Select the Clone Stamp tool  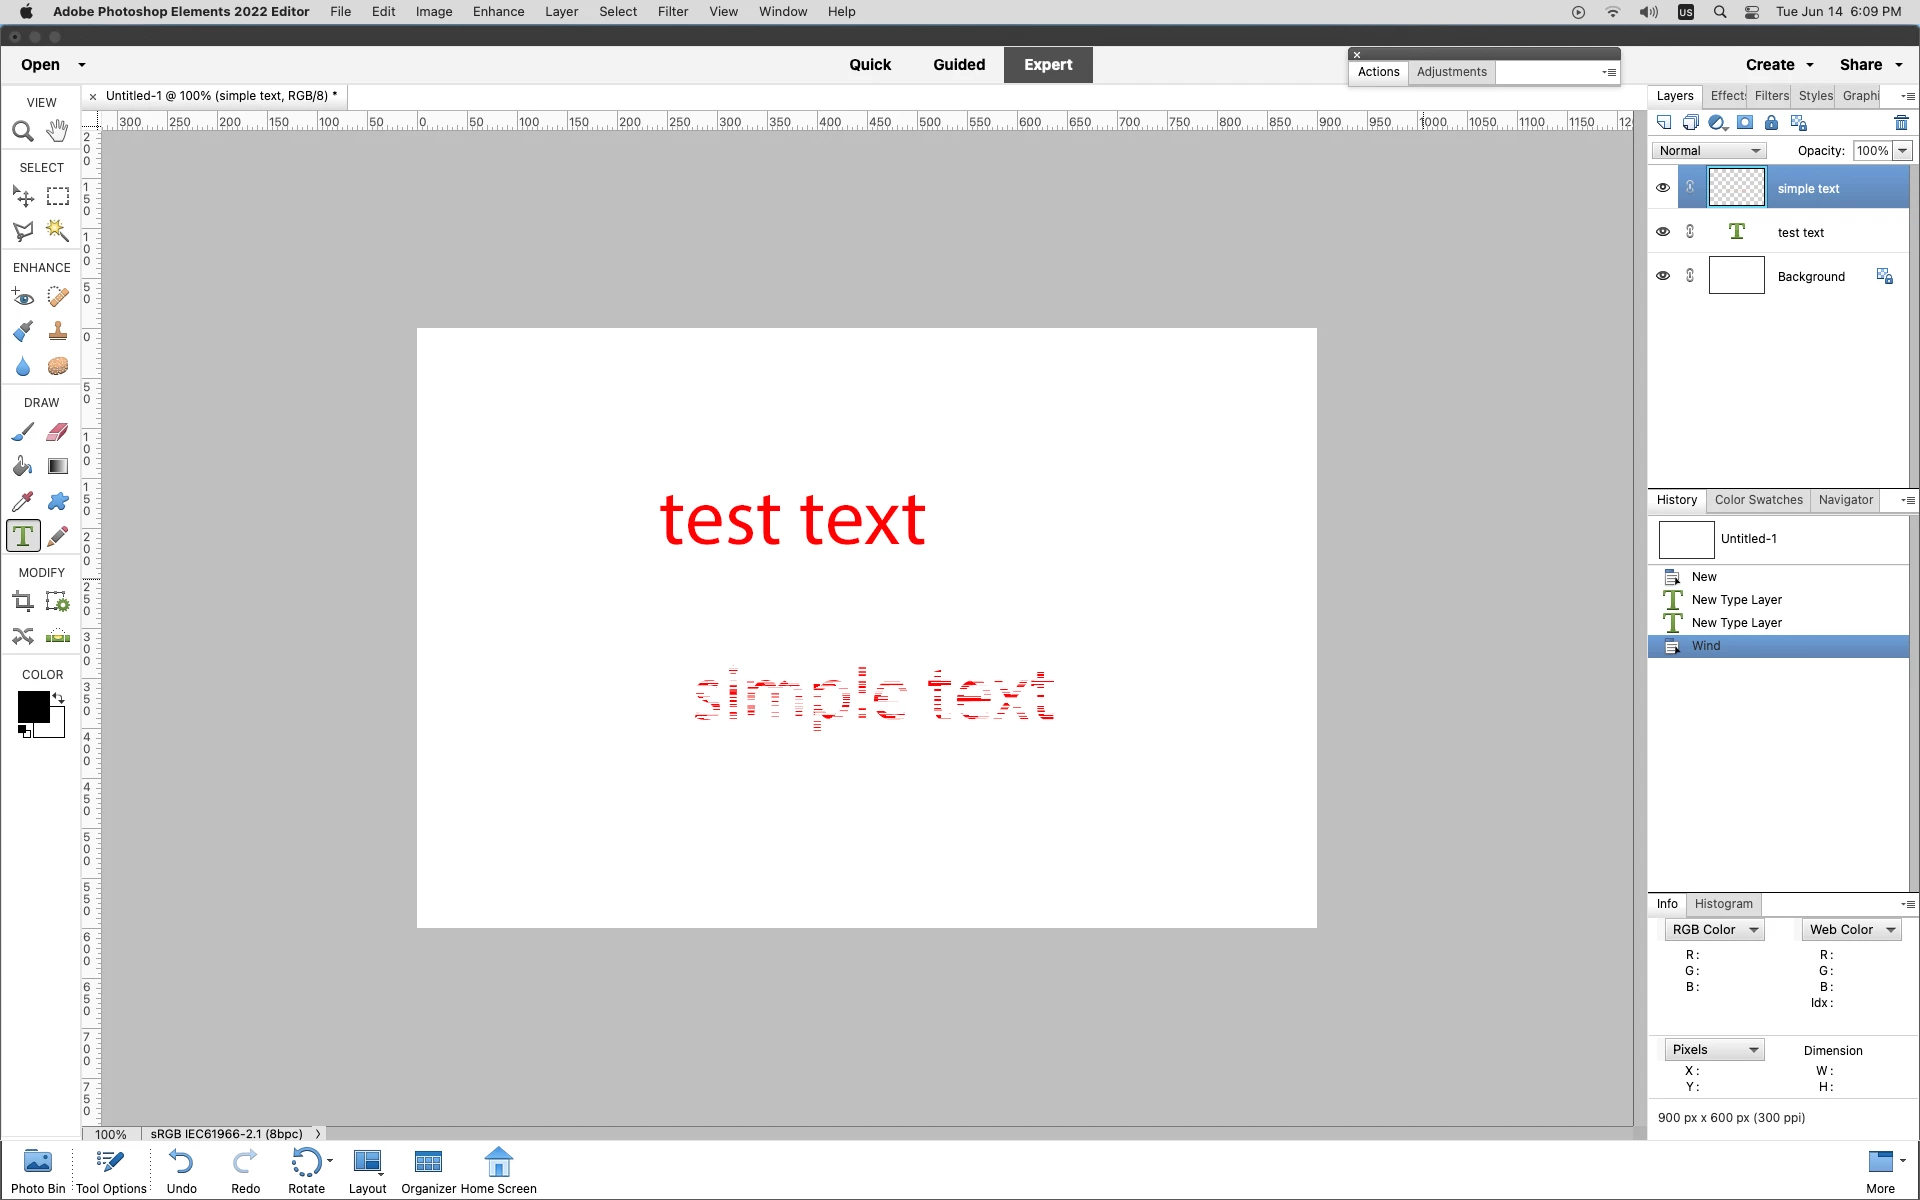58,332
